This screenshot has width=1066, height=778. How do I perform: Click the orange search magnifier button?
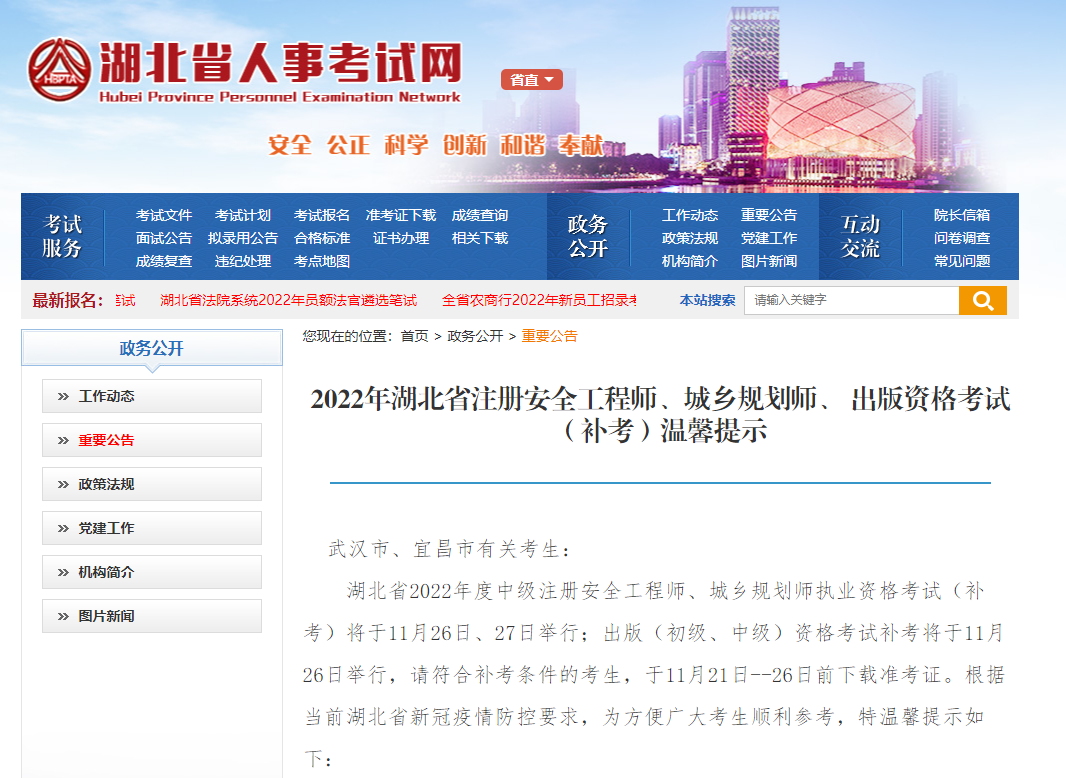tap(982, 300)
